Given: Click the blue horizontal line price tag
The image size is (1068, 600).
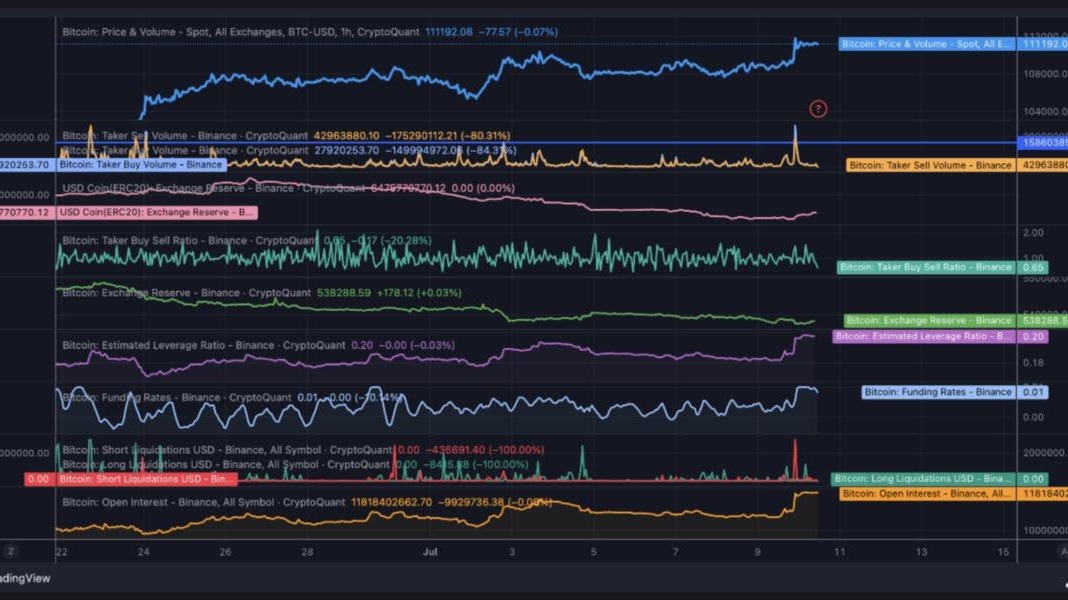Looking at the screenshot, I should pyautogui.click(x=1043, y=143).
